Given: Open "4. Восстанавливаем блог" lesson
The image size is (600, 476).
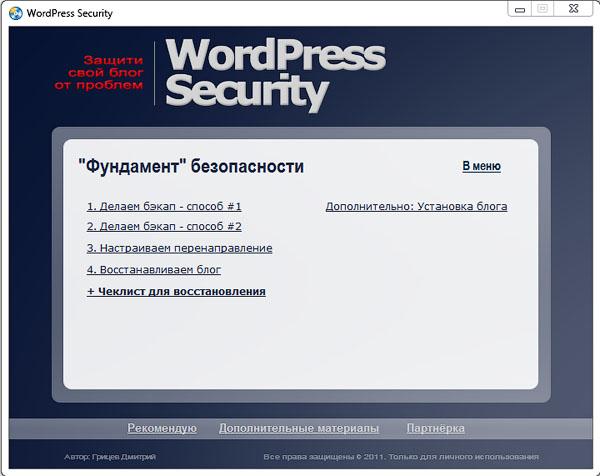Looking at the screenshot, I should tap(153, 270).
